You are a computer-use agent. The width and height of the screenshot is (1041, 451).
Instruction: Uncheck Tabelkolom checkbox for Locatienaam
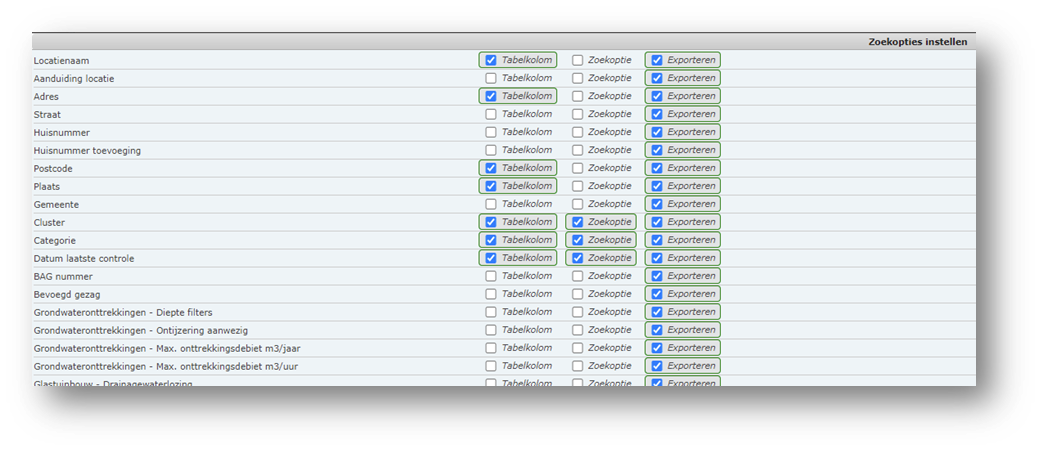pyautogui.click(x=490, y=60)
